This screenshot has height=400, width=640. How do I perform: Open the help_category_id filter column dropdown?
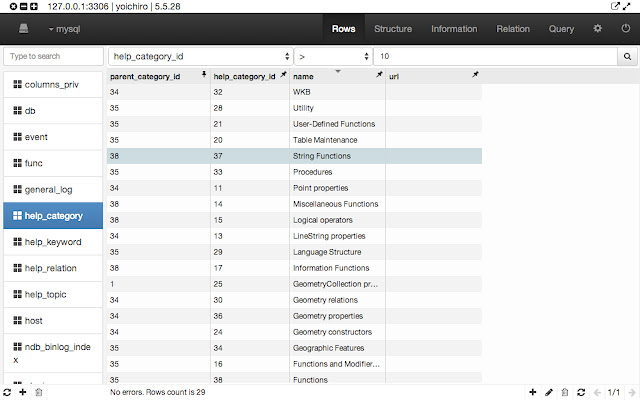[200, 57]
